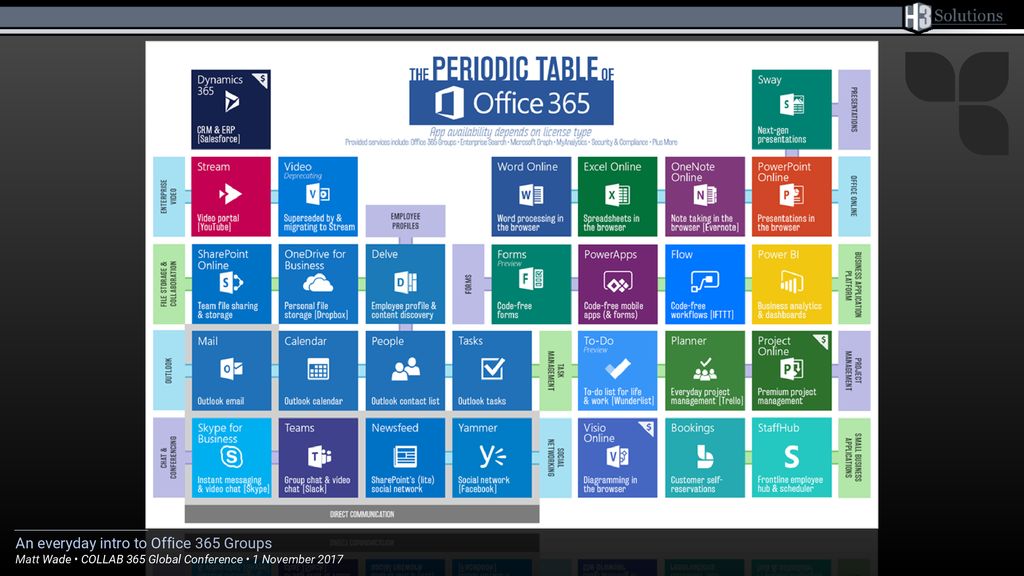Click the Newsfeed page icon

pos(405,456)
